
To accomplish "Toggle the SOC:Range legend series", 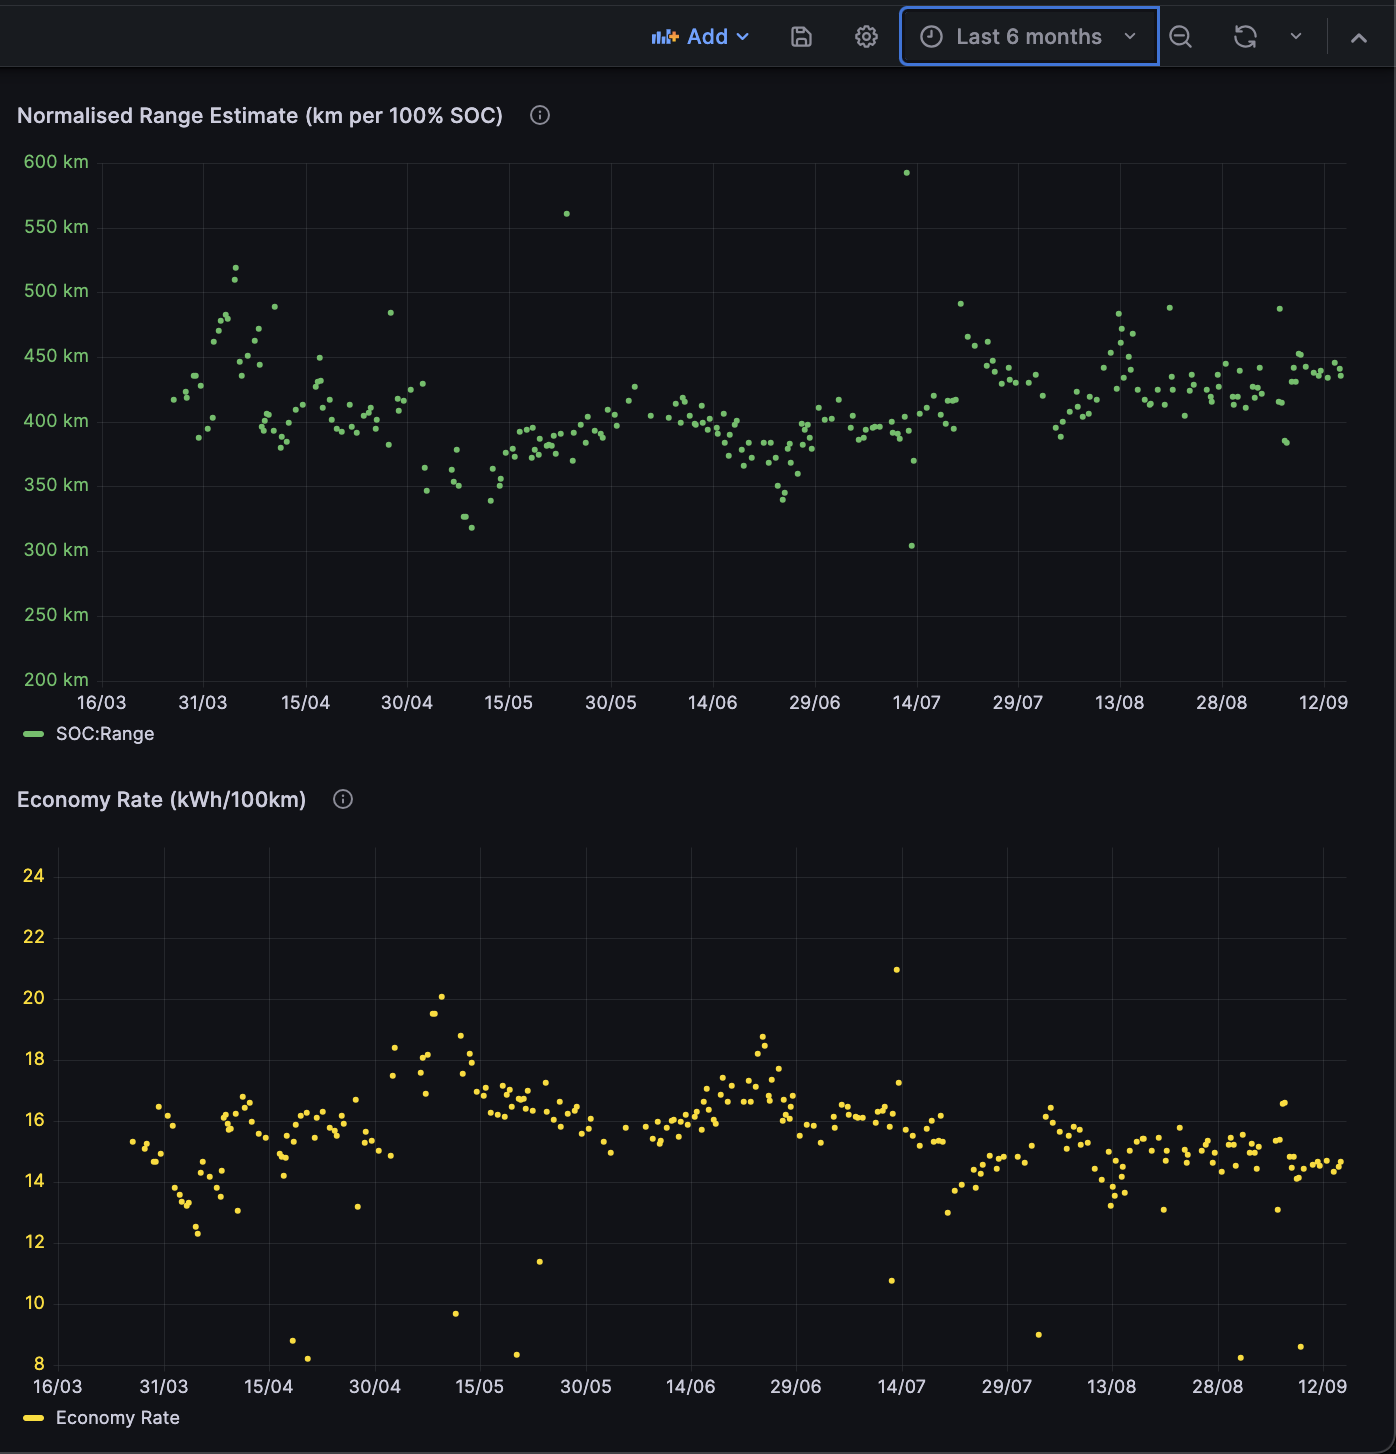I will (105, 734).
